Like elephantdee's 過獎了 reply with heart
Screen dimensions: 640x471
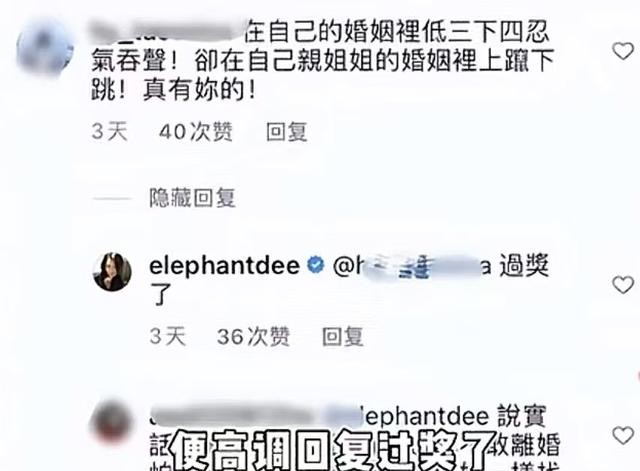[x=623, y=284]
